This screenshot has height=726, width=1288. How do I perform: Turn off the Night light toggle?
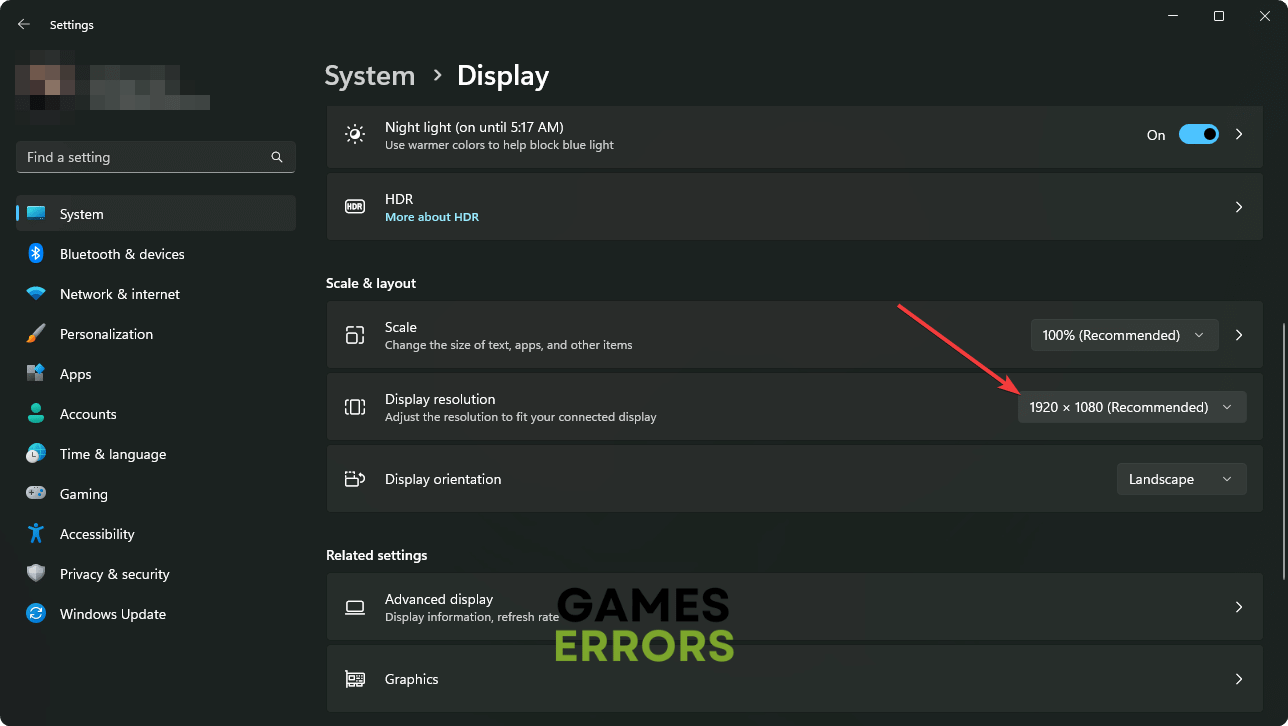[x=1198, y=135]
